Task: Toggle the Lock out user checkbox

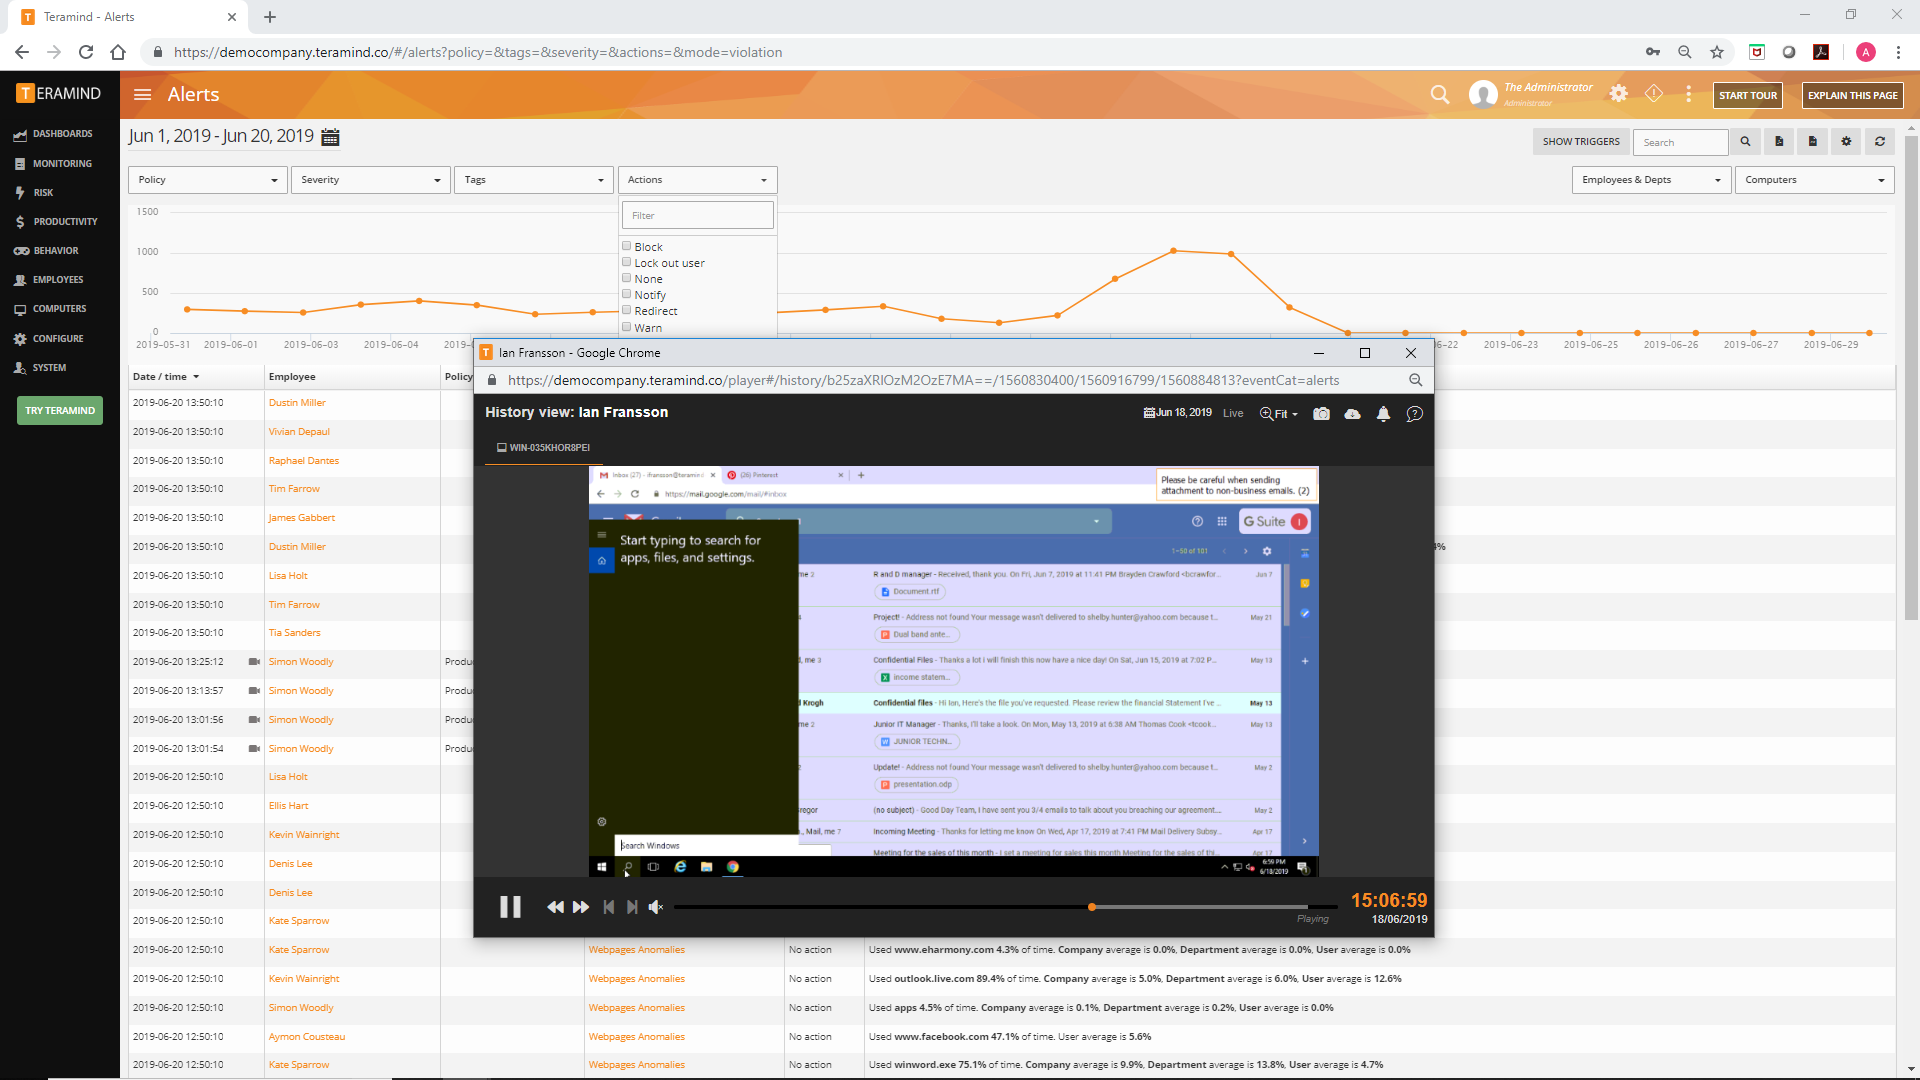Action: 626,261
